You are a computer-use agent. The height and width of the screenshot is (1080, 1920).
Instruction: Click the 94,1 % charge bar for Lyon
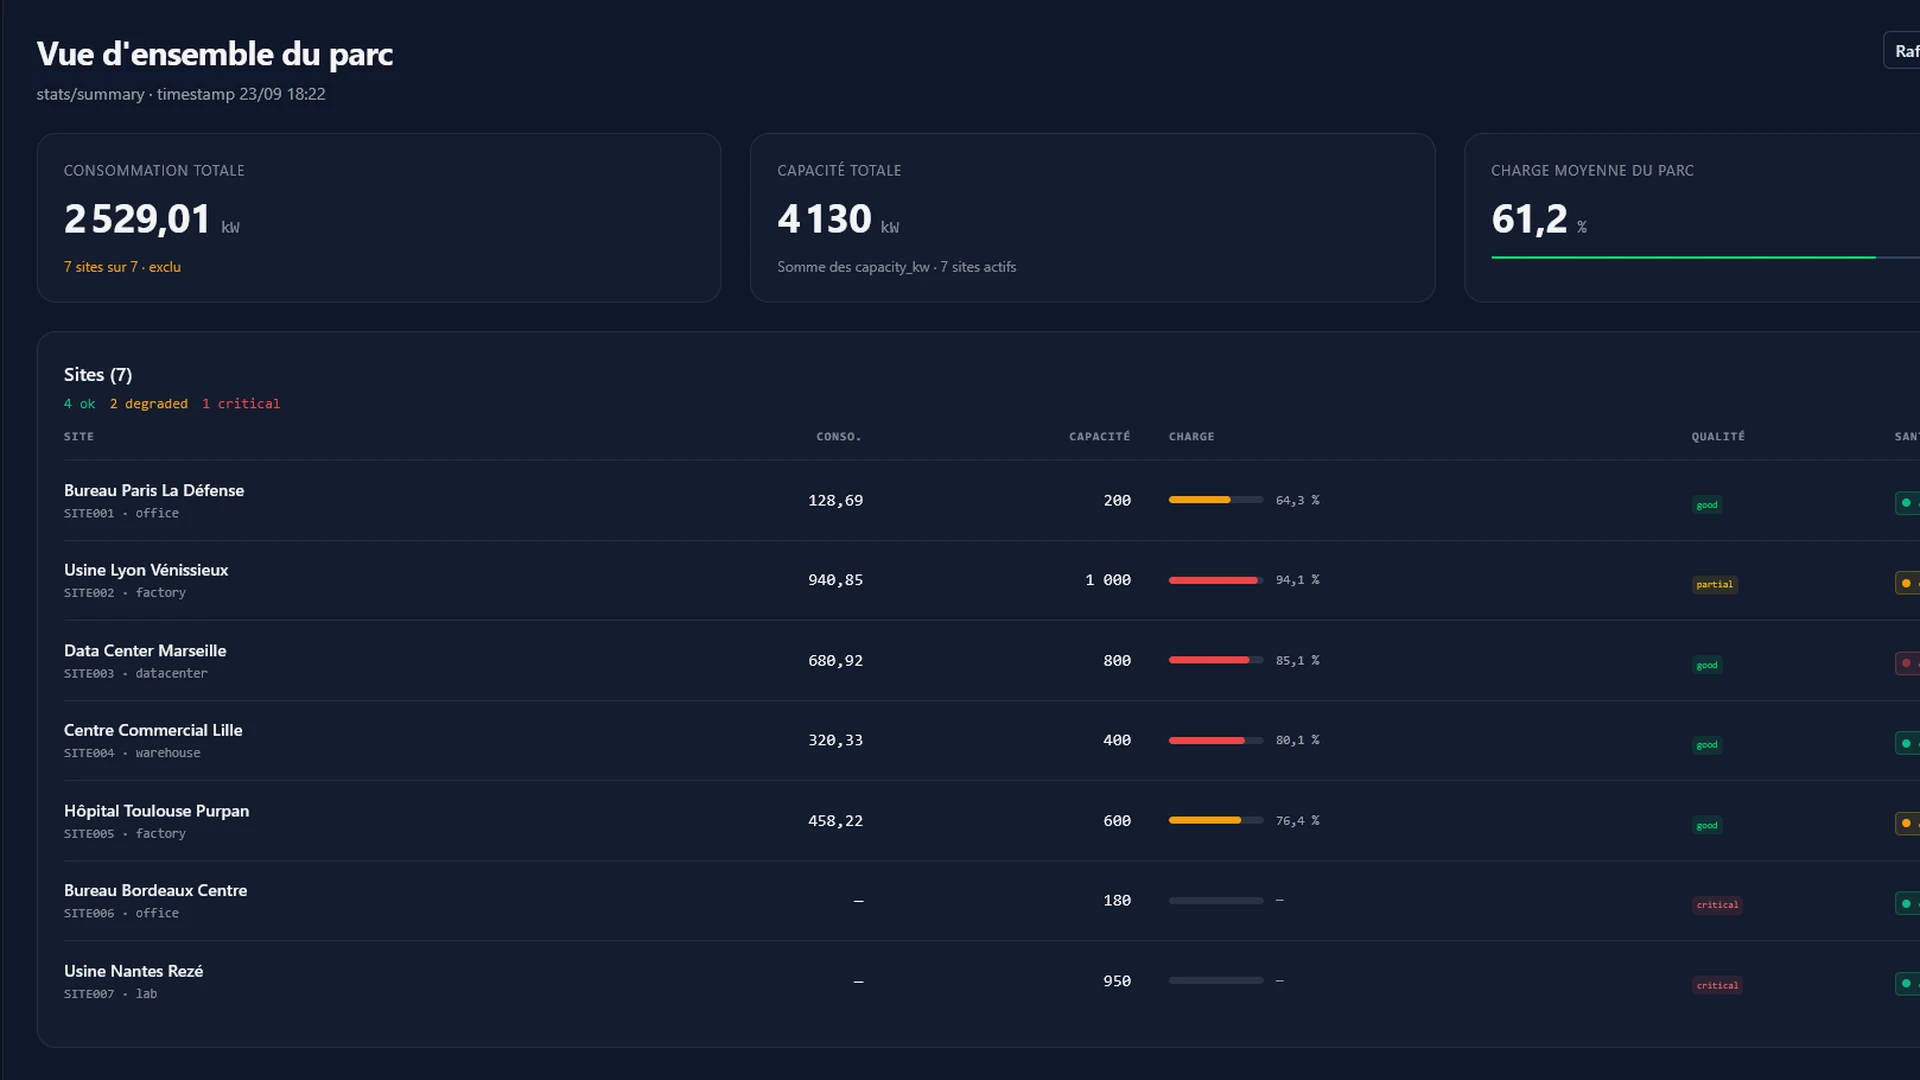click(1216, 580)
